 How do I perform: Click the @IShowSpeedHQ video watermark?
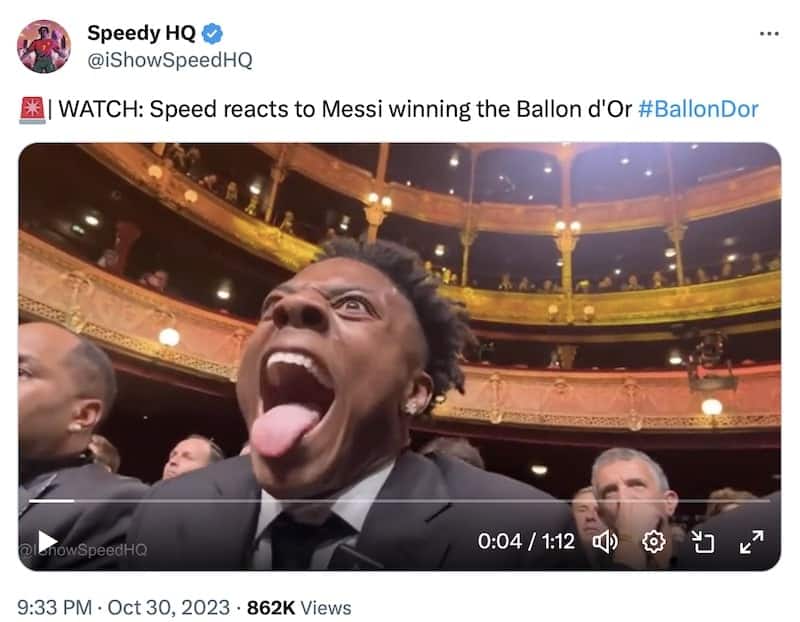[x=83, y=550]
